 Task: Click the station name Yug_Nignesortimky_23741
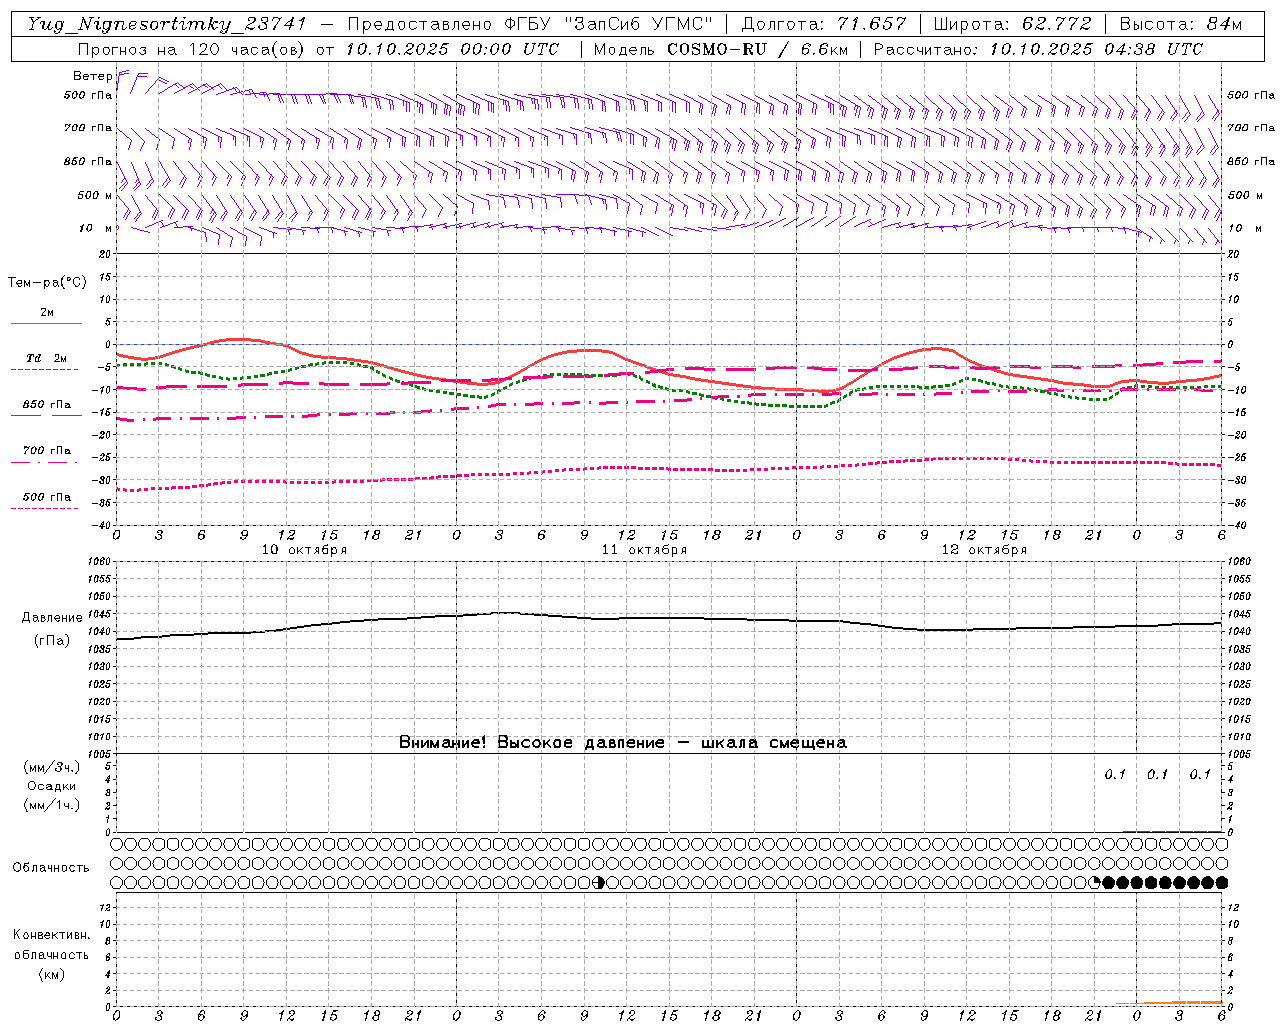pos(166,24)
